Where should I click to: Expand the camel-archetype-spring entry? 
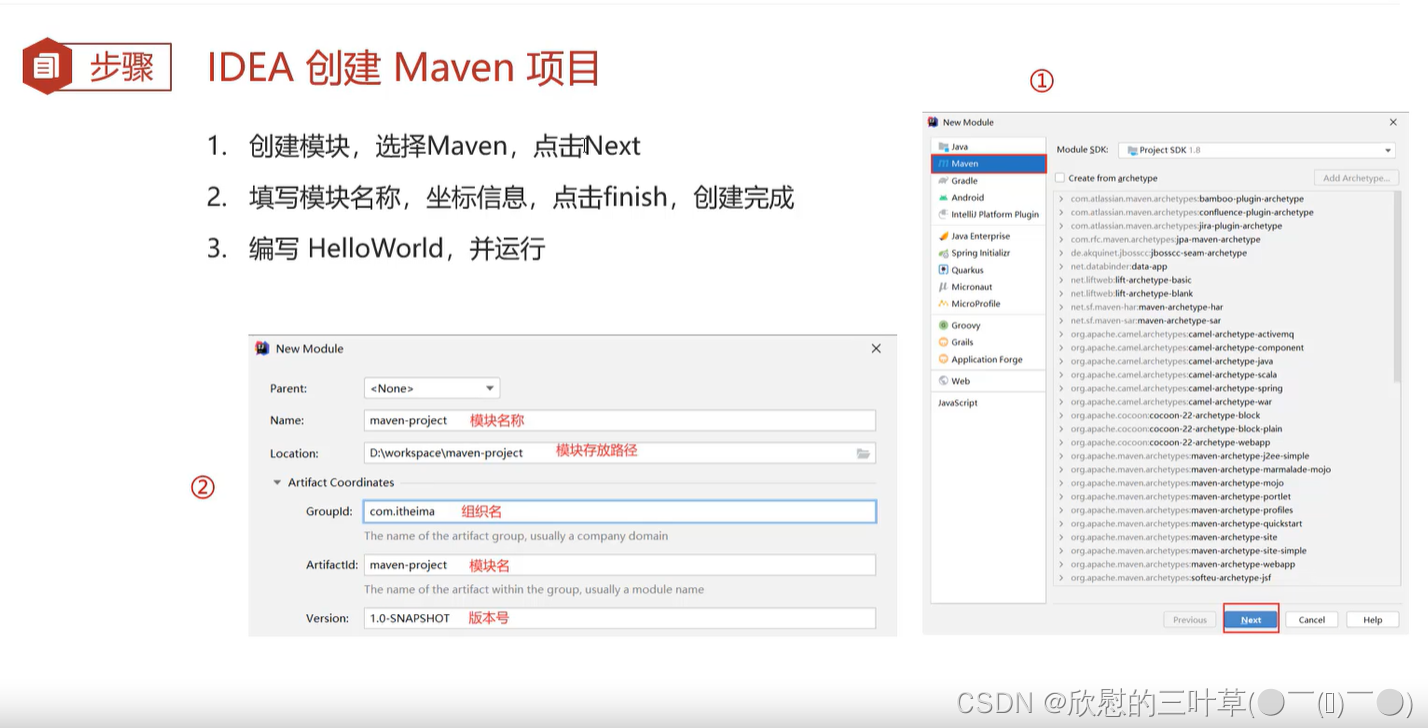1061,388
